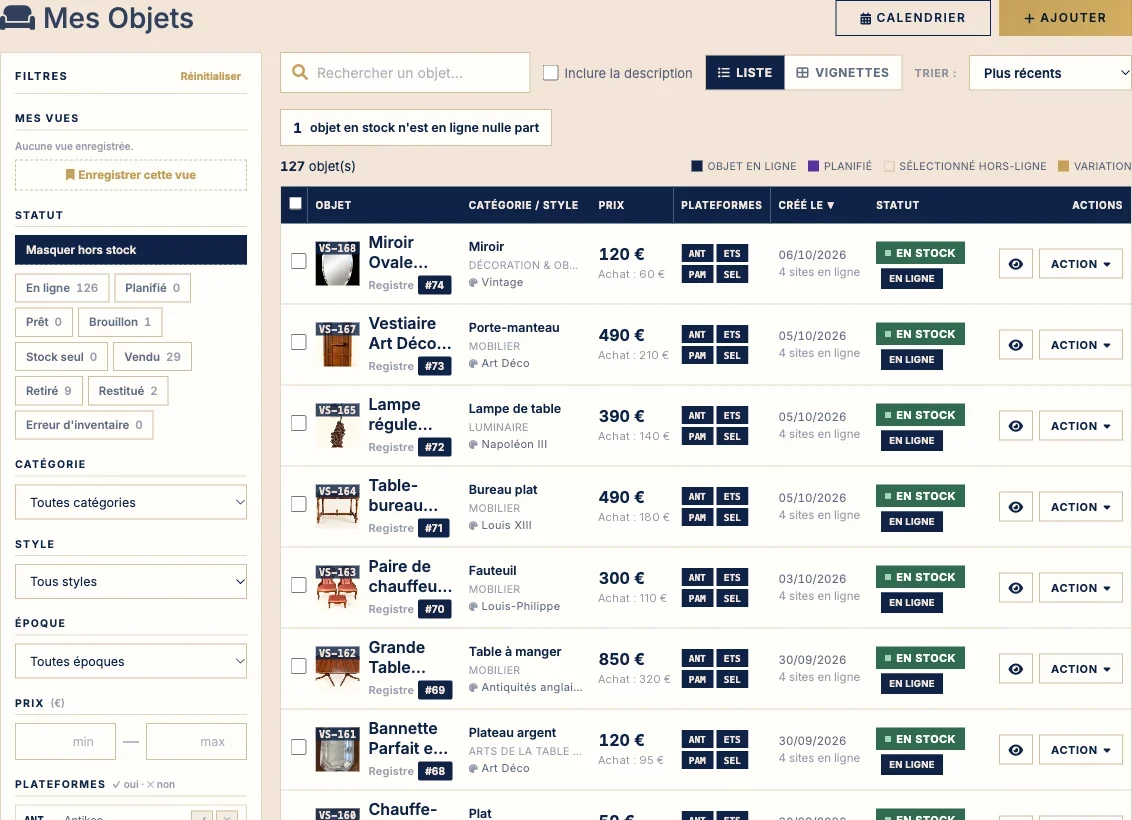Image resolution: width=1132 pixels, height=820 pixels.
Task: View details with the eye icon for Lampe régule
Action: [1015, 426]
